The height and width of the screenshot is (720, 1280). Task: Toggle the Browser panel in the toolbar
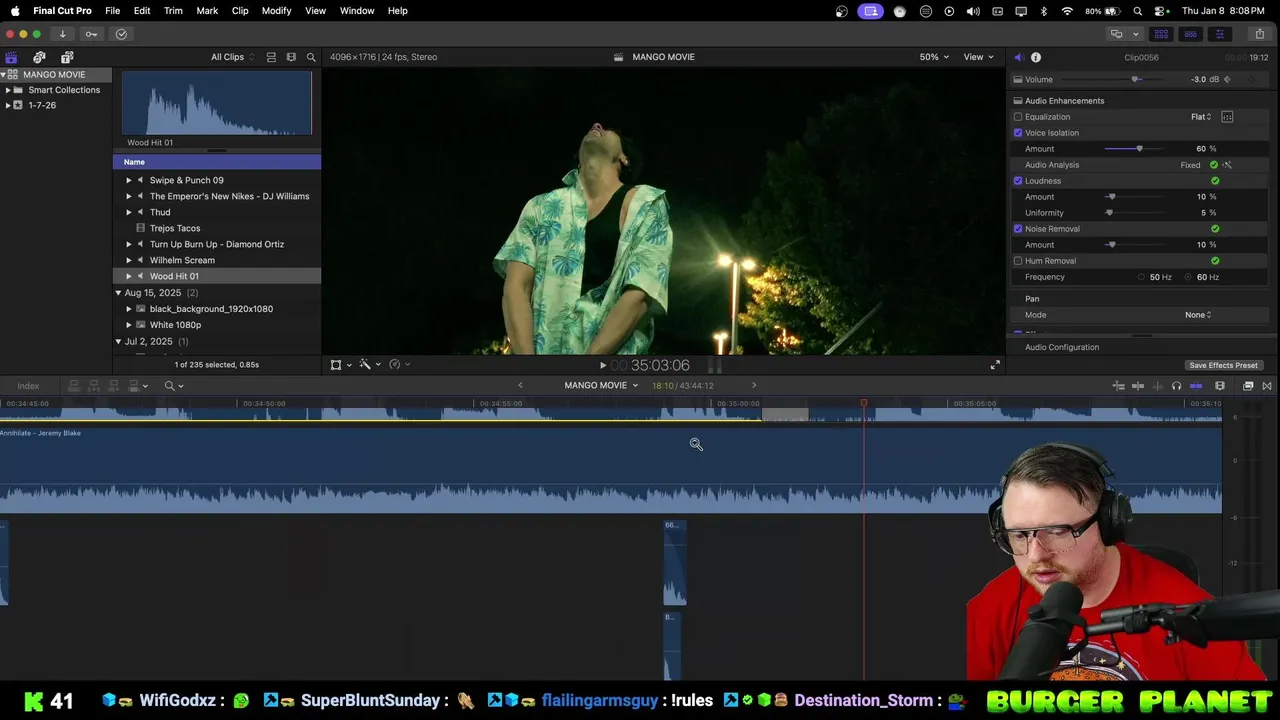pyautogui.click(x=1161, y=34)
